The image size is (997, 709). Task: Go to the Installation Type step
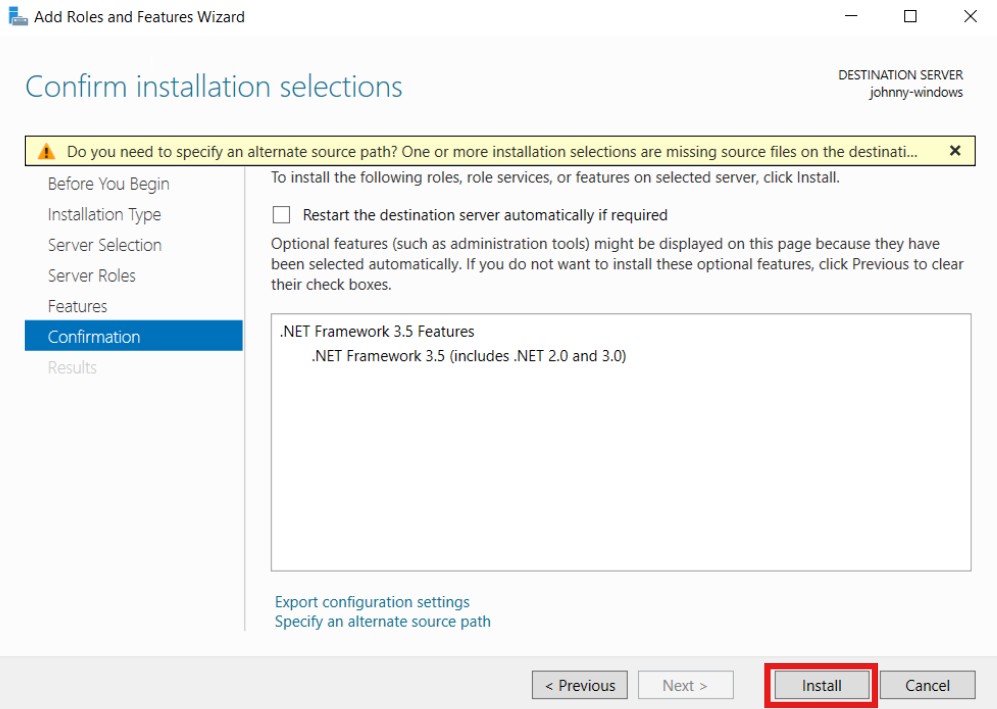click(x=104, y=214)
